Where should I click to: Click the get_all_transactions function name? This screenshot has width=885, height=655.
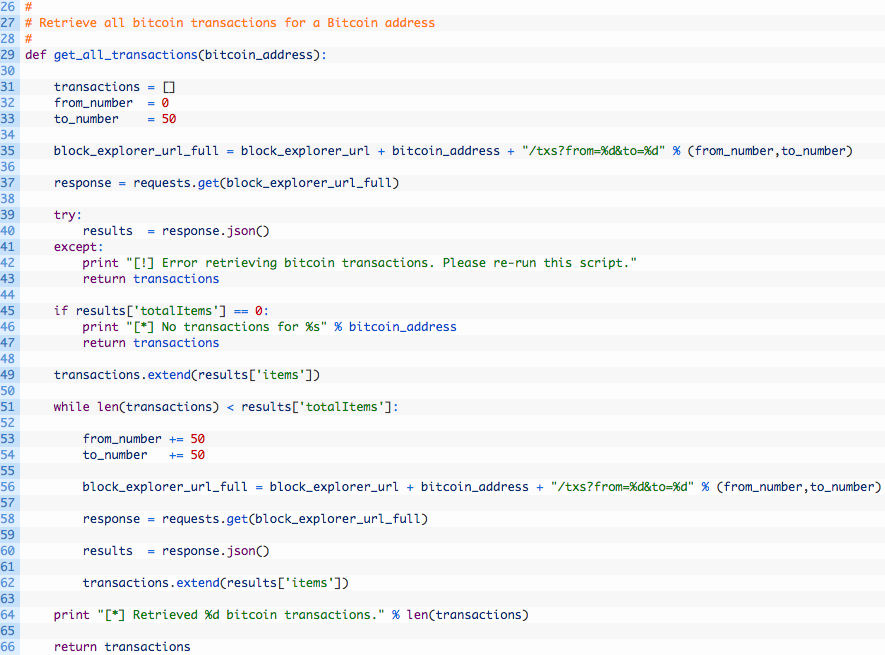pos(125,55)
